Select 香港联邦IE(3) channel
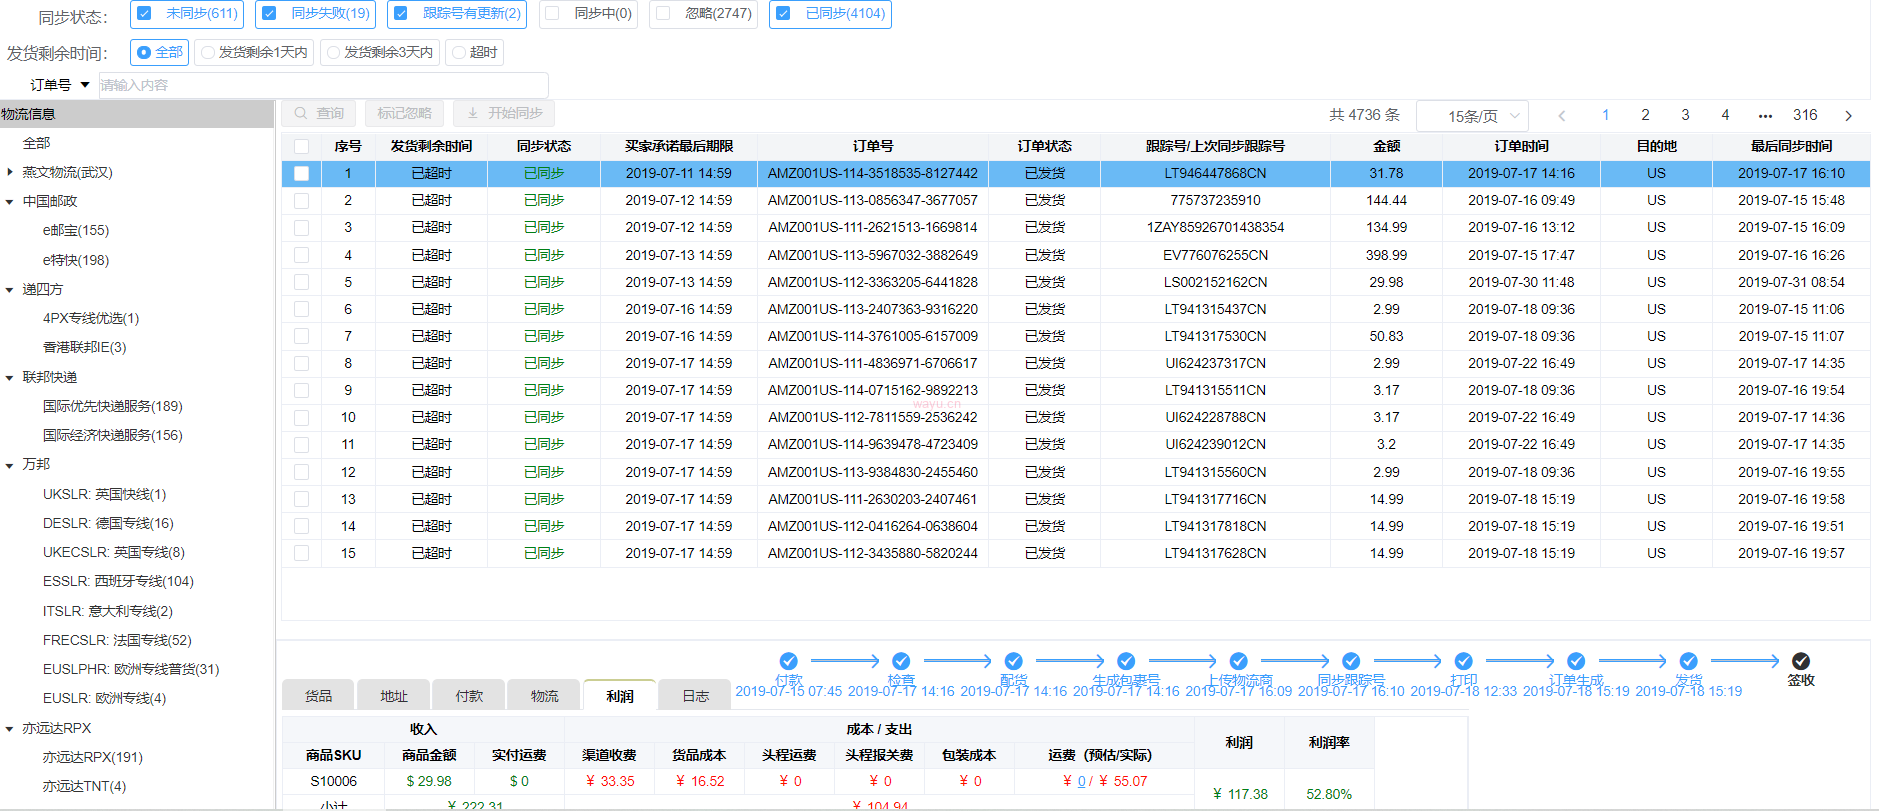Viewport: 1879px width, 811px height. coord(84,347)
